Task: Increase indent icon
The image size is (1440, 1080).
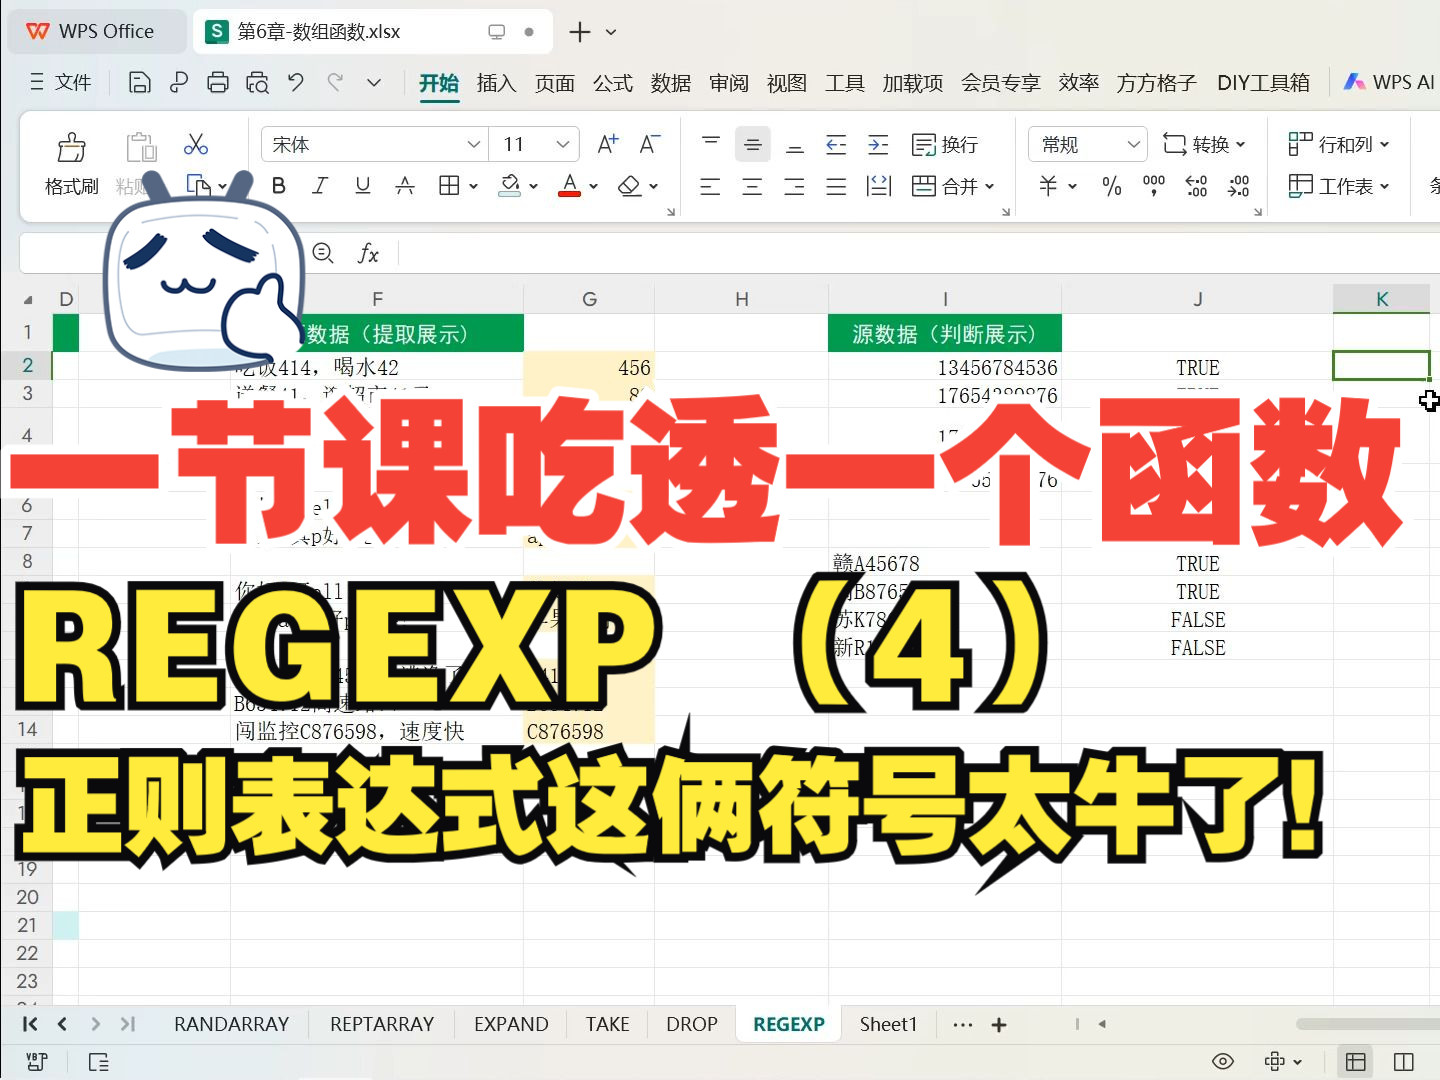Action: 878,145
